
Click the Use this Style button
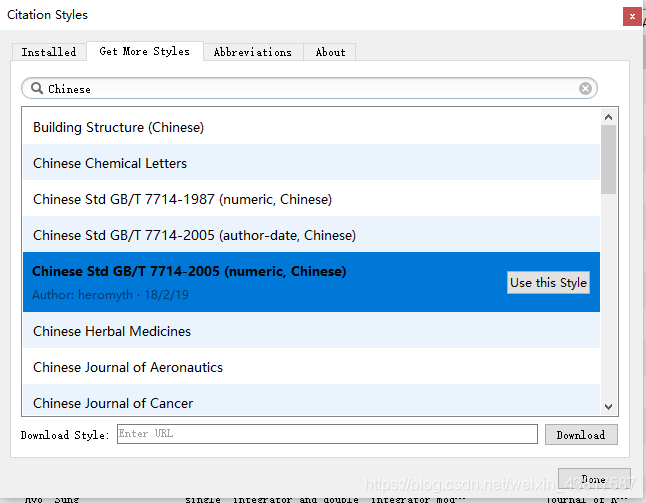[548, 283]
